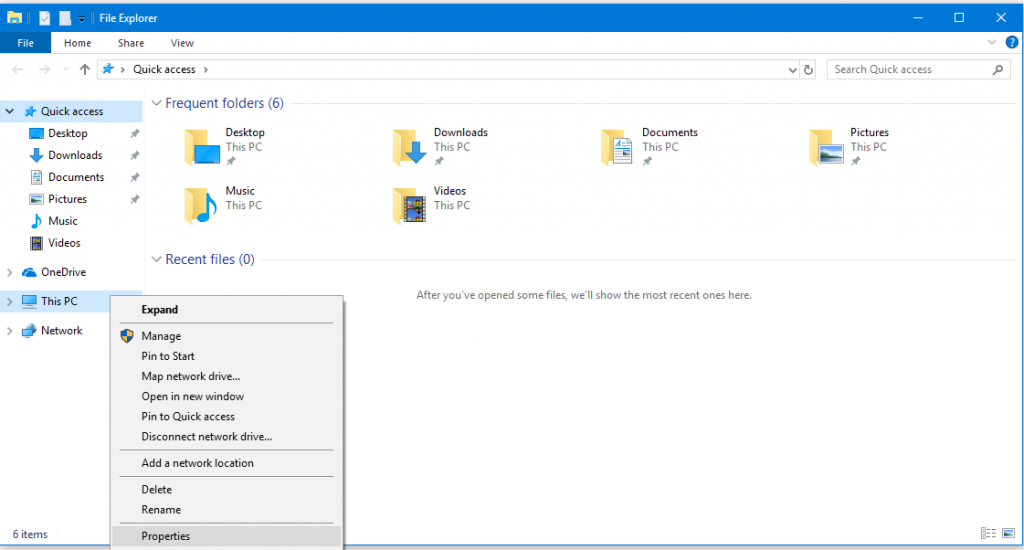Select the Videos frequent folder icon
This screenshot has height=550, width=1024.
409,205
